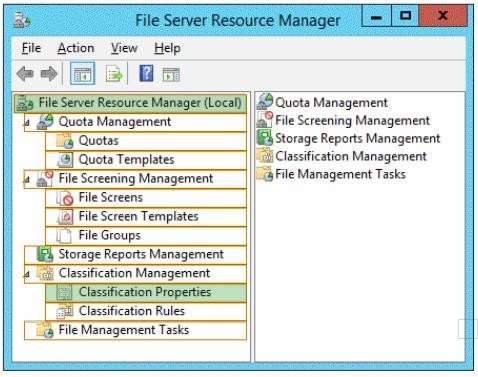This screenshot has height=377, width=478.
Task: Open the Action menu
Action: 76,48
